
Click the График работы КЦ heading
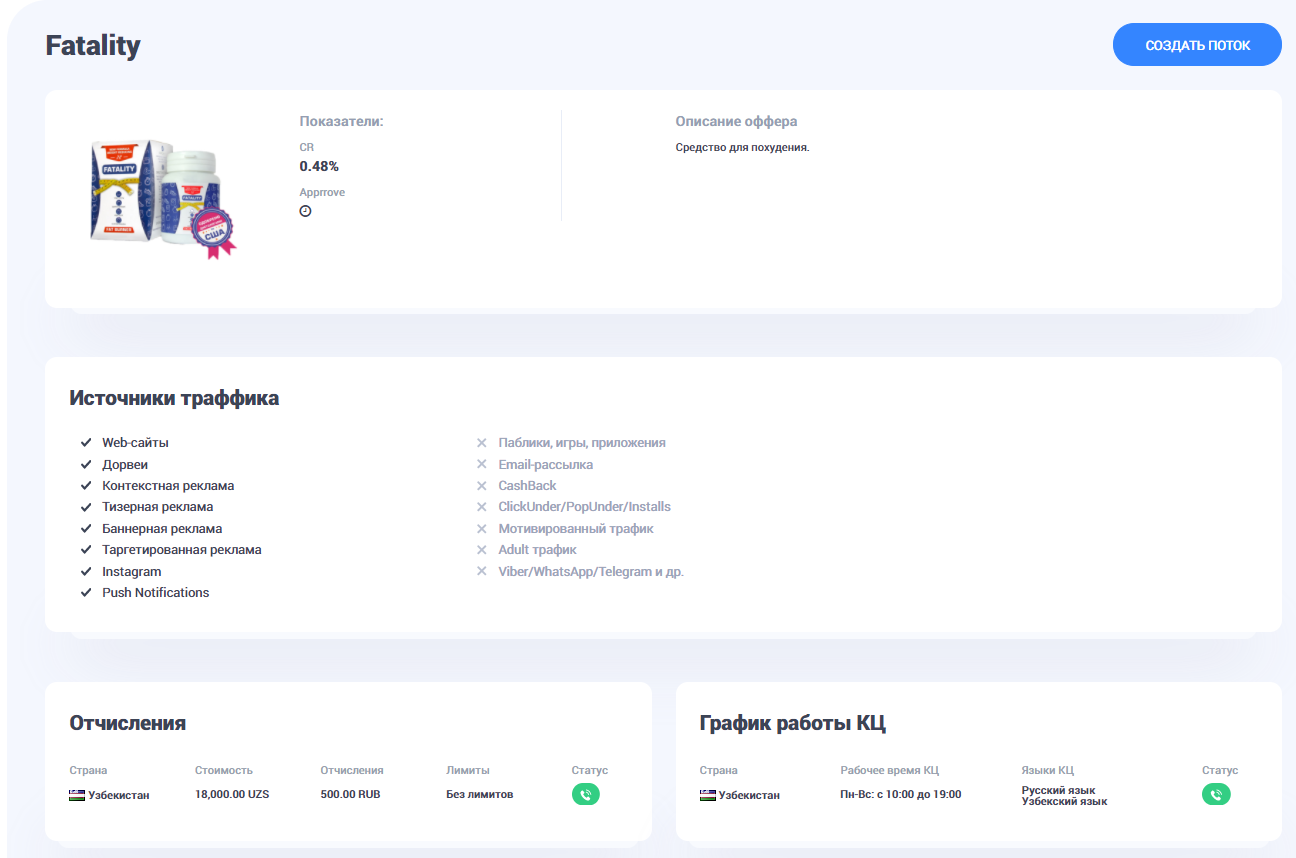click(x=793, y=723)
